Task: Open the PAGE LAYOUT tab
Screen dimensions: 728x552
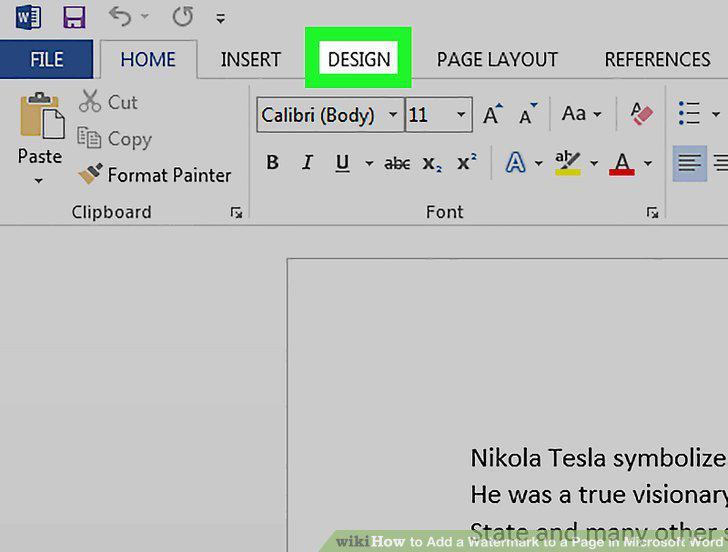Action: (497, 59)
